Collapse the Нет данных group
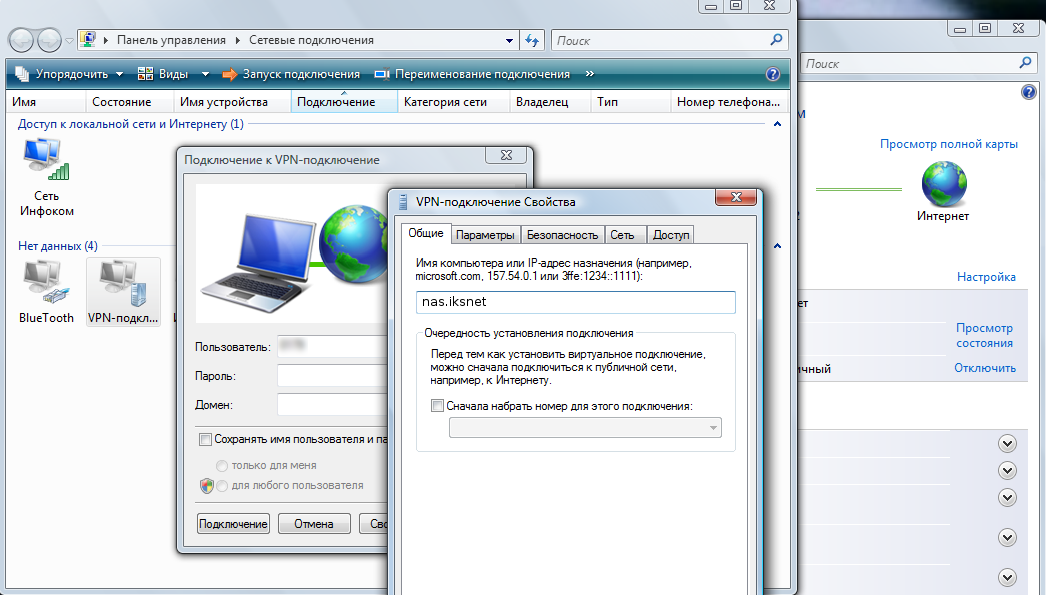The image size is (1046, 595). 777,246
